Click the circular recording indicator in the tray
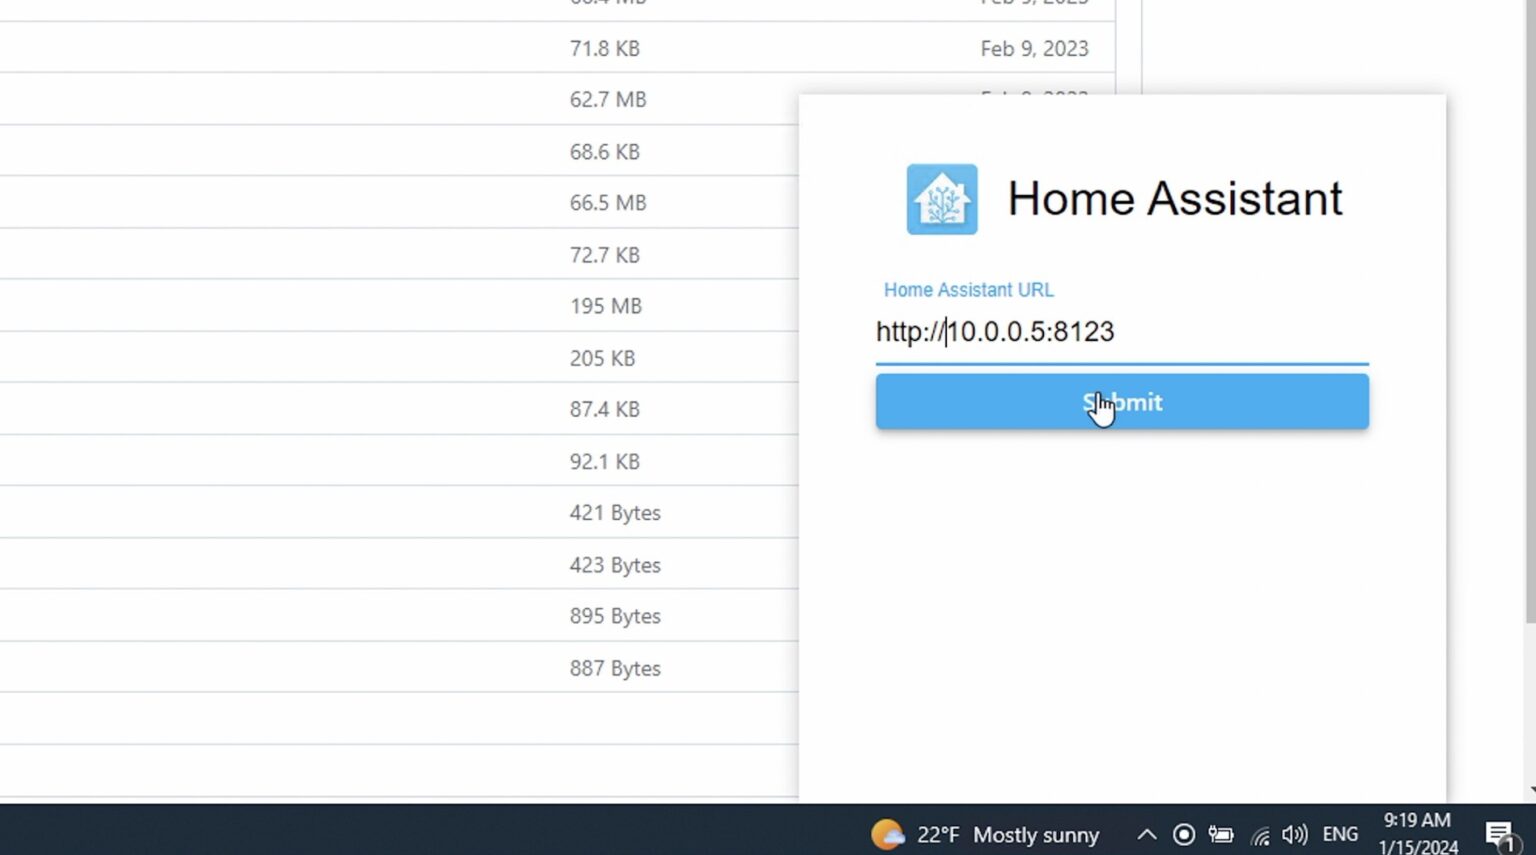The height and width of the screenshot is (855, 1536). 1184,834
